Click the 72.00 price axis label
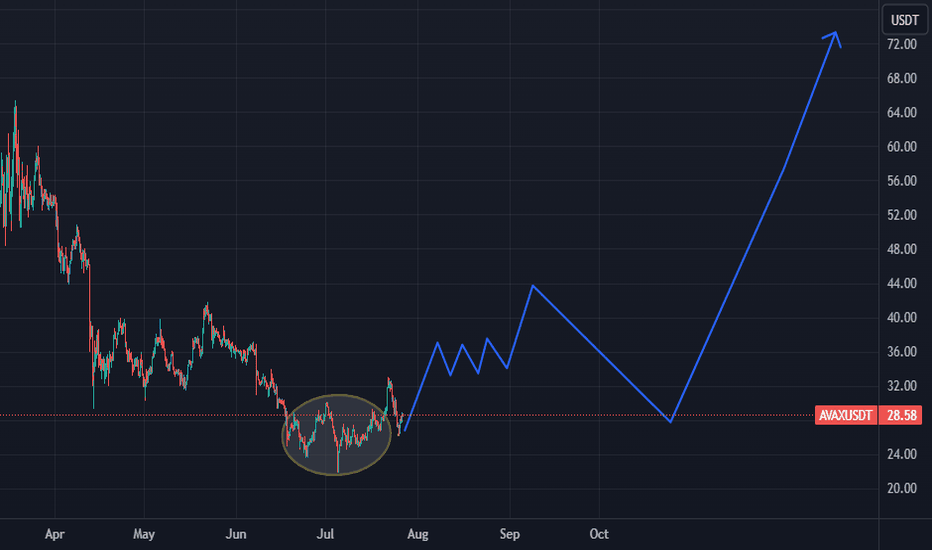This screenshot has width=932, height=550. pyautogui.click(x=902, y=44)
